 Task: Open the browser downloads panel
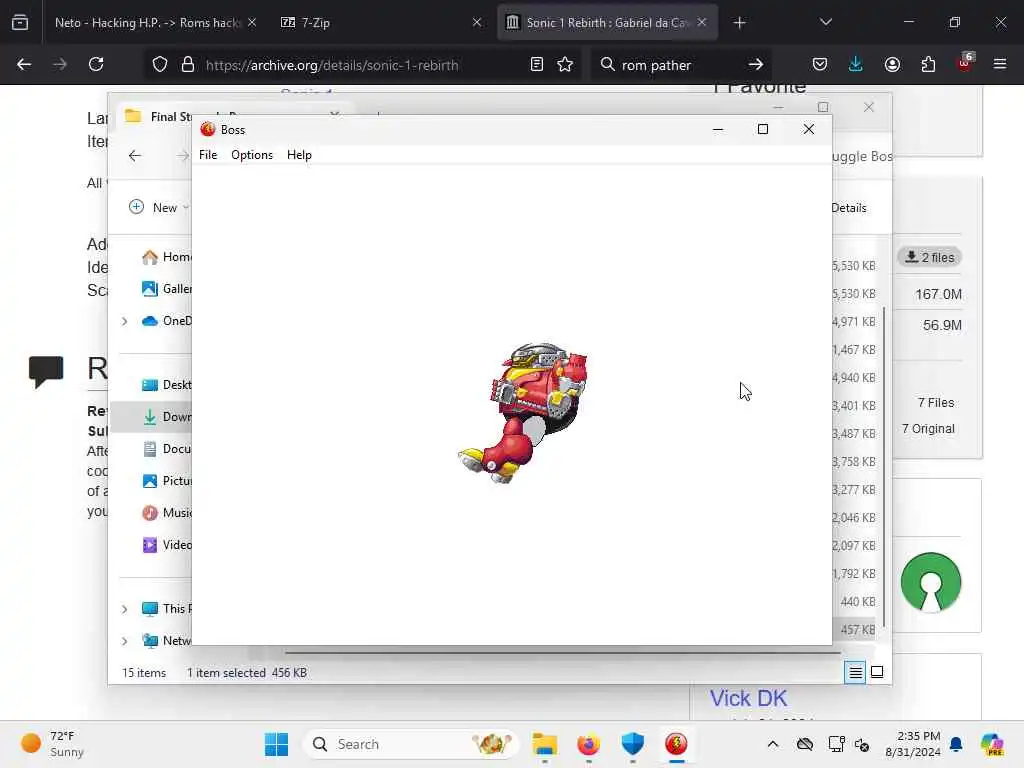click(x=856, y=65)
